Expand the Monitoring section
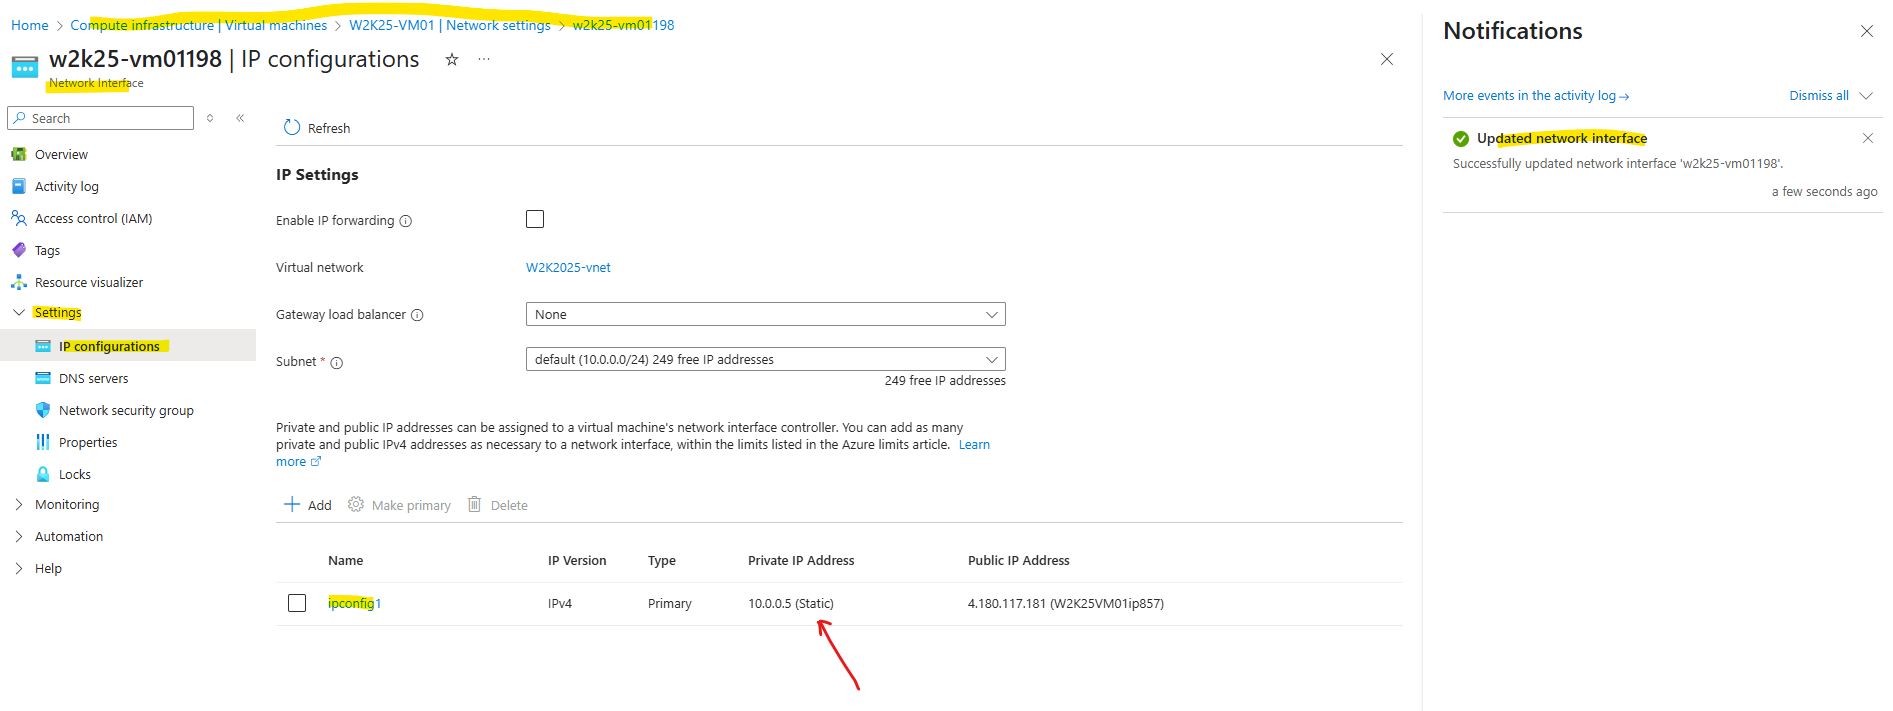 (x=19, y=504)
